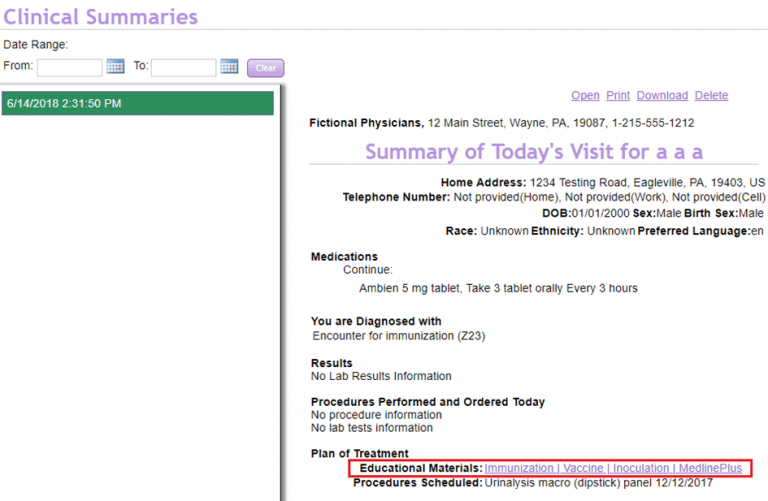Click the Summary of Today's Visit title
768x501 pixels.
[534, 152]
